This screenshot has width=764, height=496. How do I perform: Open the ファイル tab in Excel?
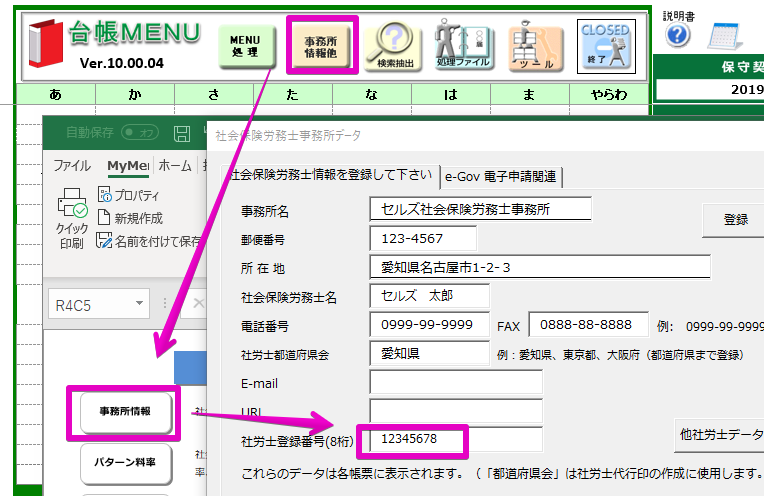point(72,166)
